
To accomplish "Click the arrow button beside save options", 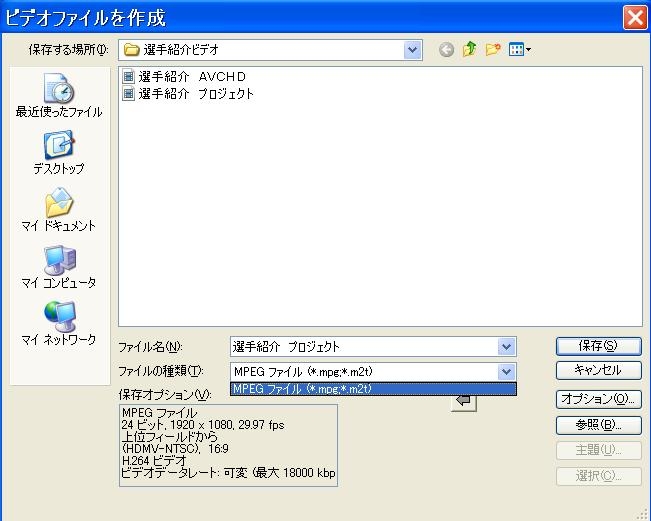I will tap(463, 402).
